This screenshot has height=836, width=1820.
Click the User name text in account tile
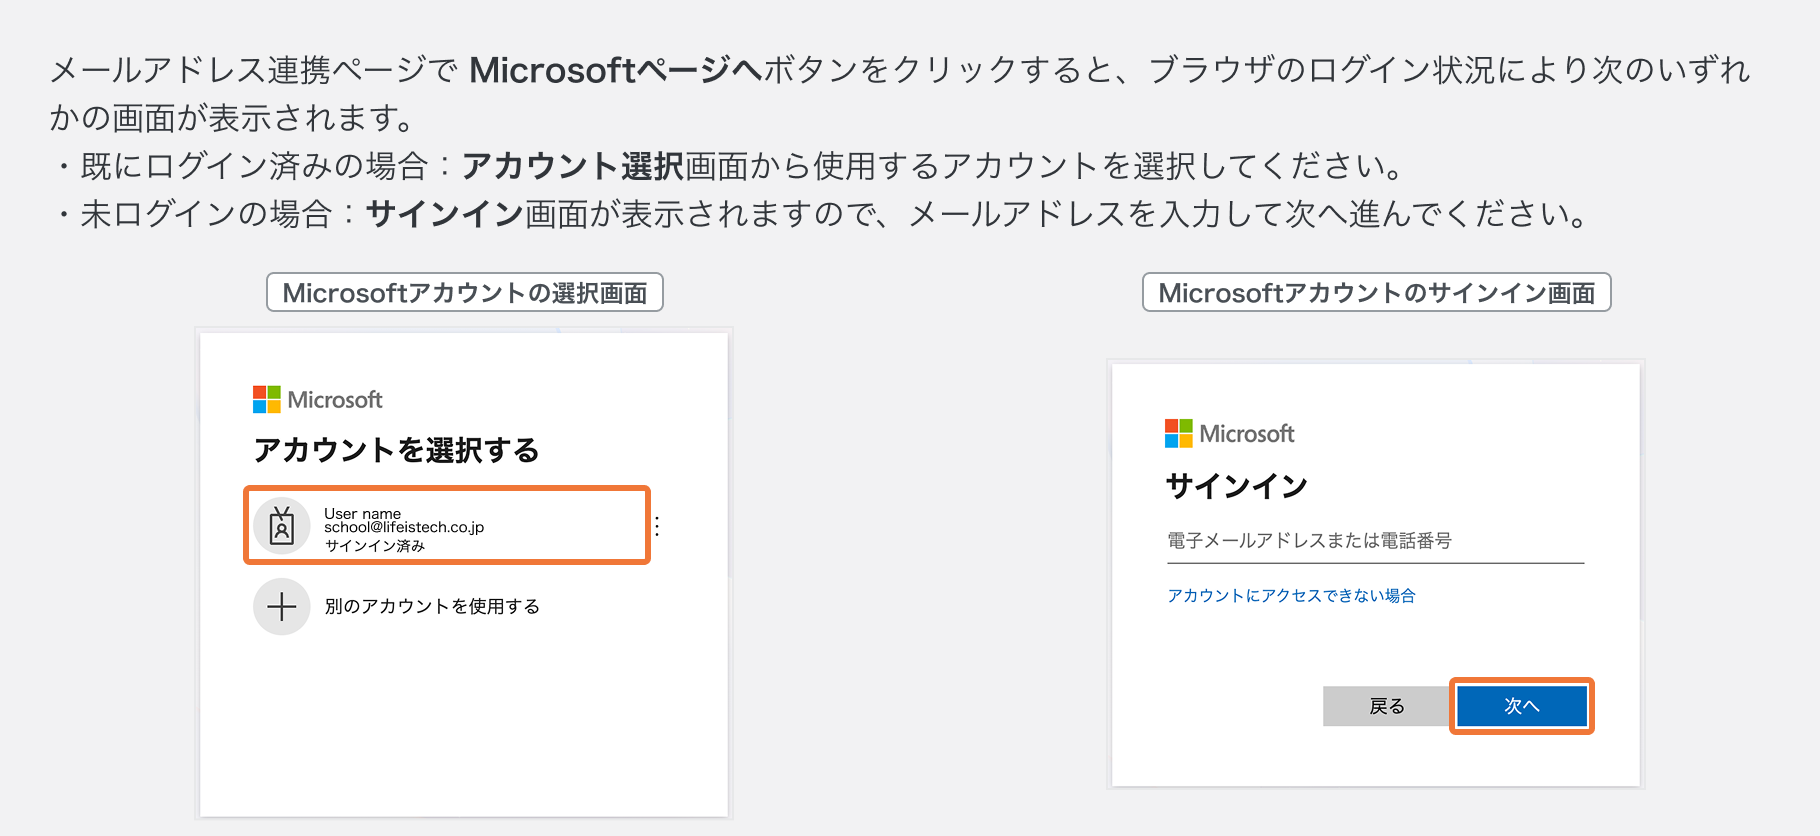pyautogui.click(x=362, y=513)
